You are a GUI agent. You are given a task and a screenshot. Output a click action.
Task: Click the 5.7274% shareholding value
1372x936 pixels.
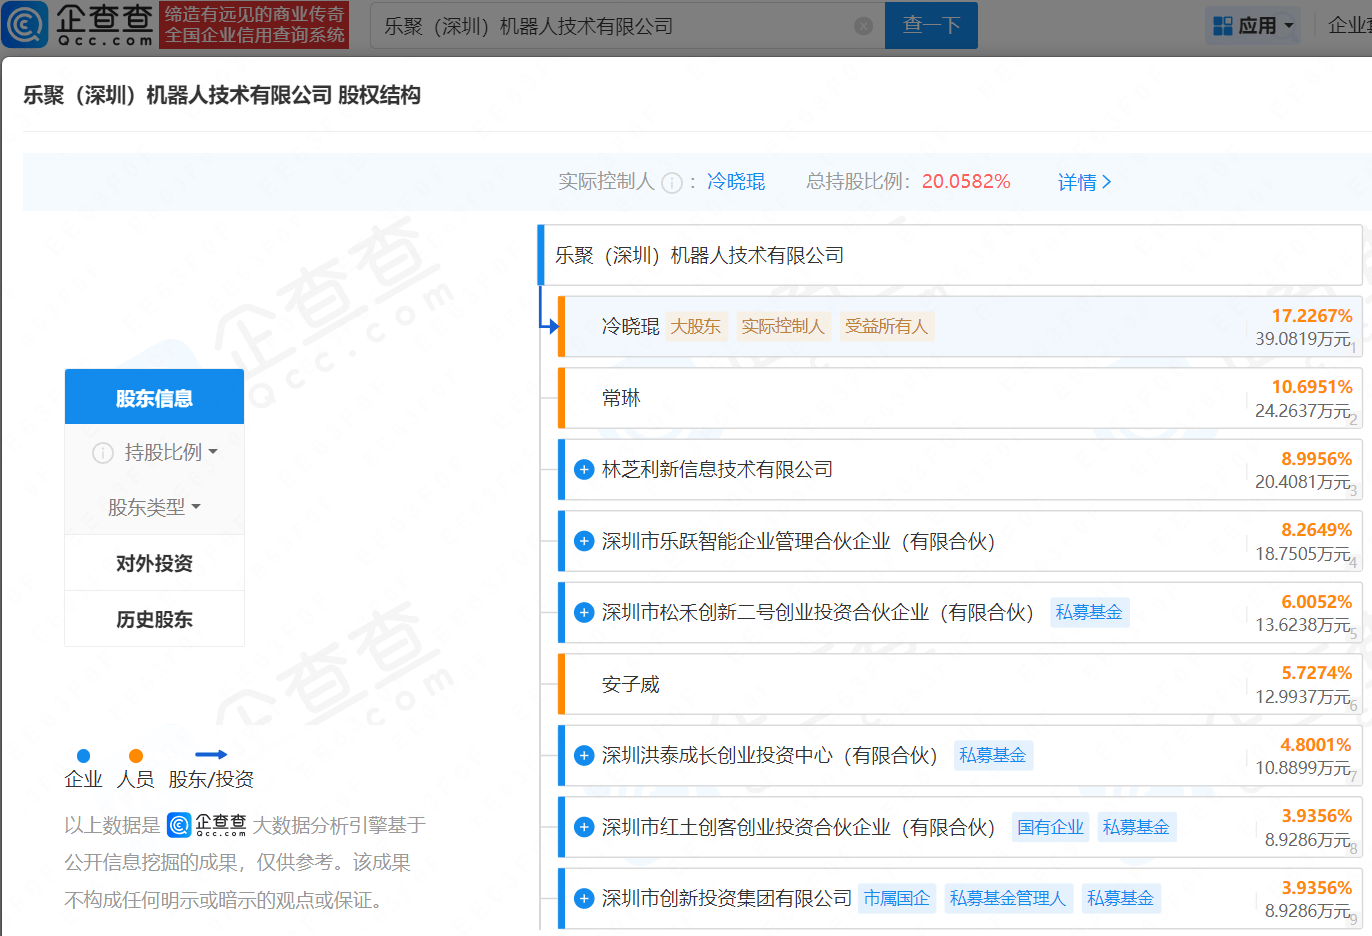(x=1317, y=673)
